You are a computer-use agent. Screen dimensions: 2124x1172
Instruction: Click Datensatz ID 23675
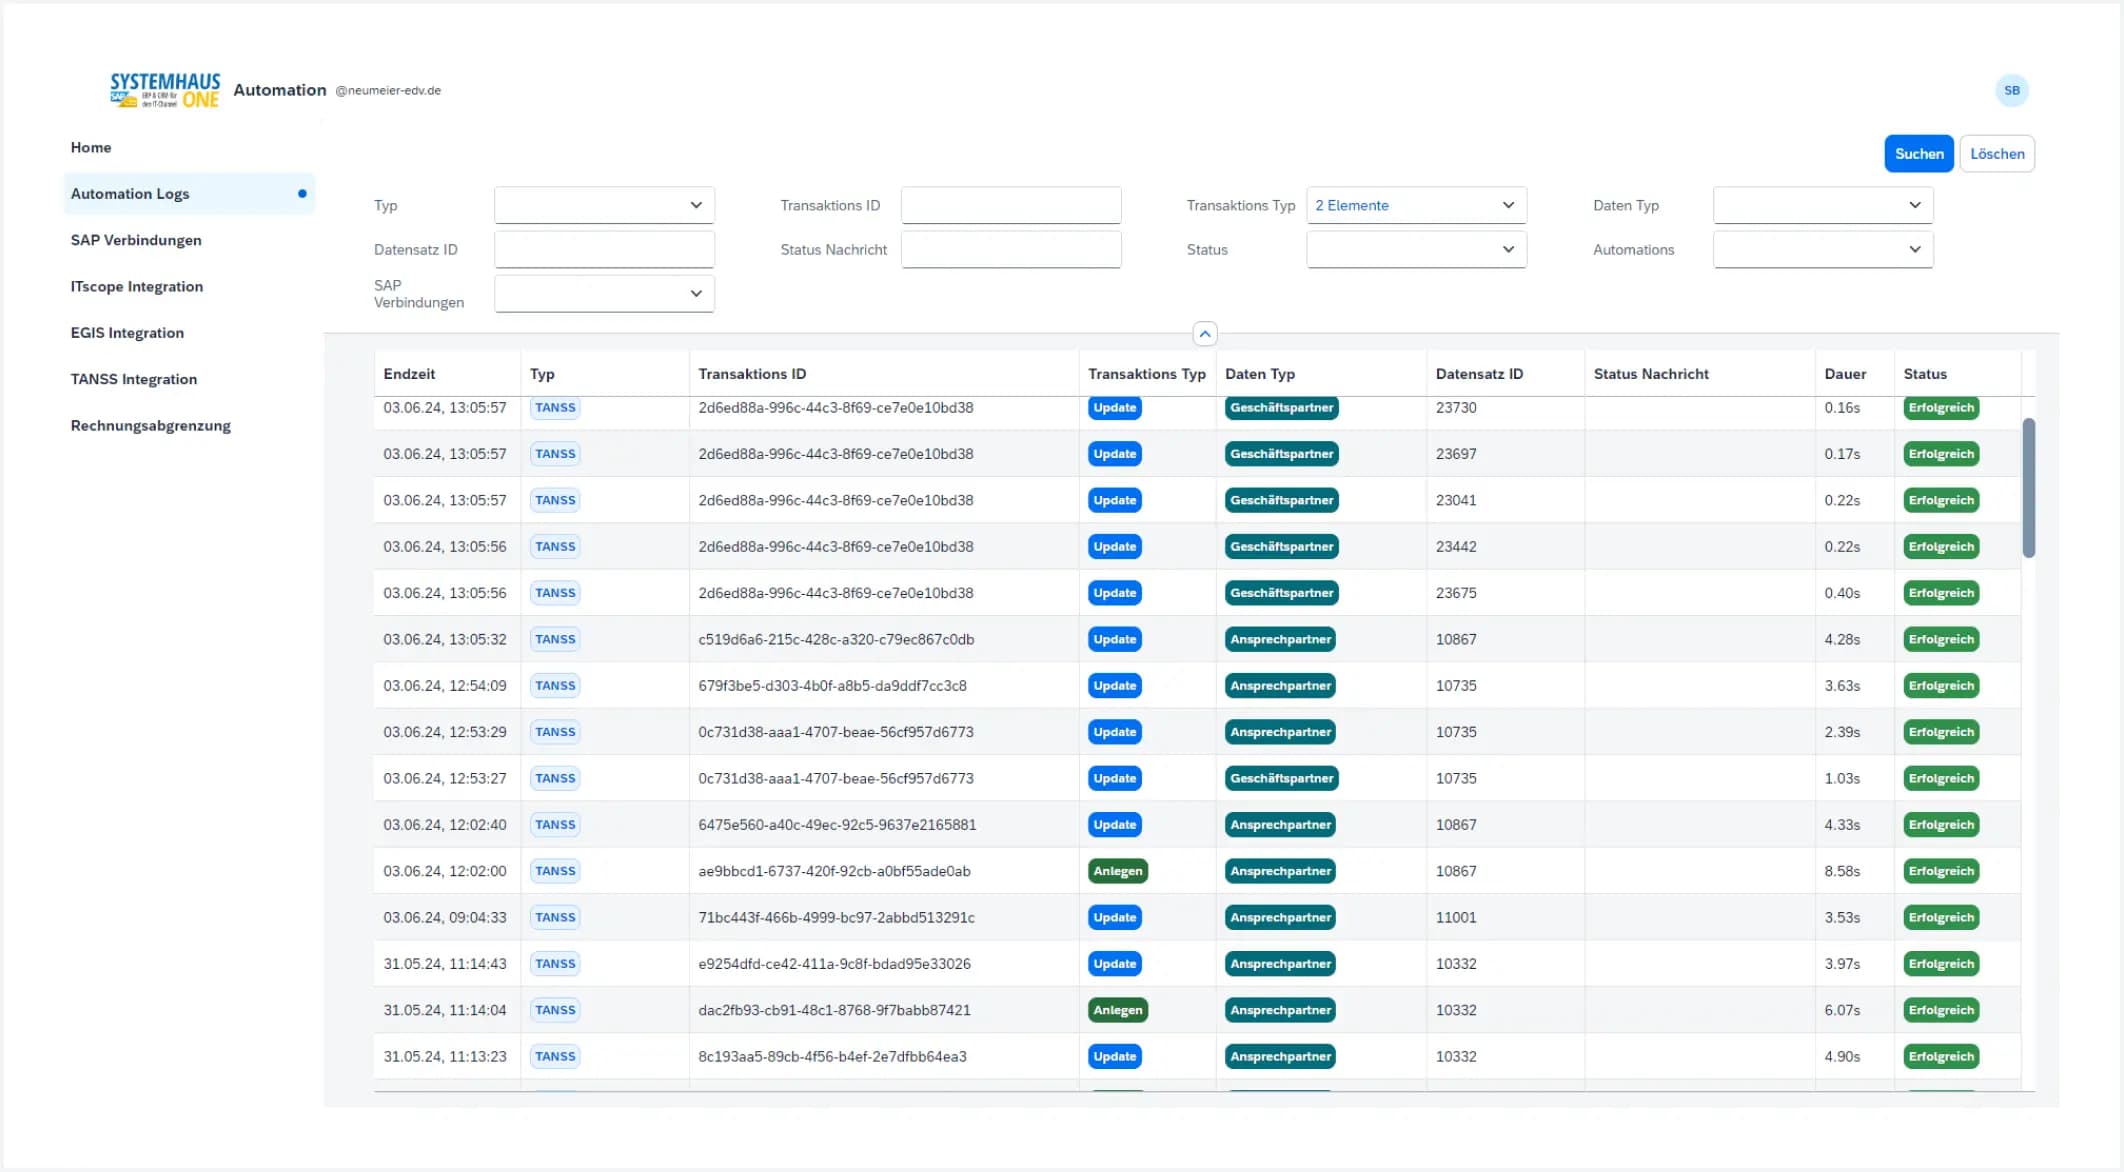(x=1456, y=593)
